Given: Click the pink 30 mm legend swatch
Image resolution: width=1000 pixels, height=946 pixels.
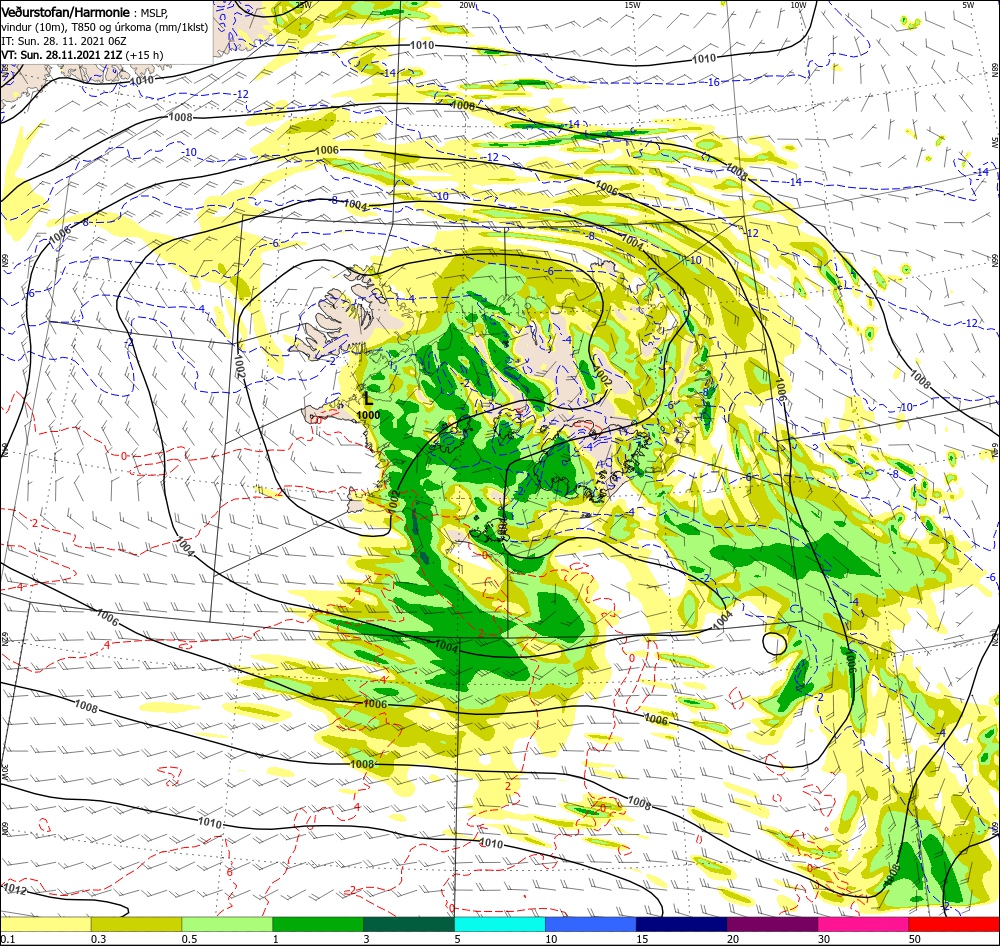Looking at the screenshot, I should [x=864, y=924].
